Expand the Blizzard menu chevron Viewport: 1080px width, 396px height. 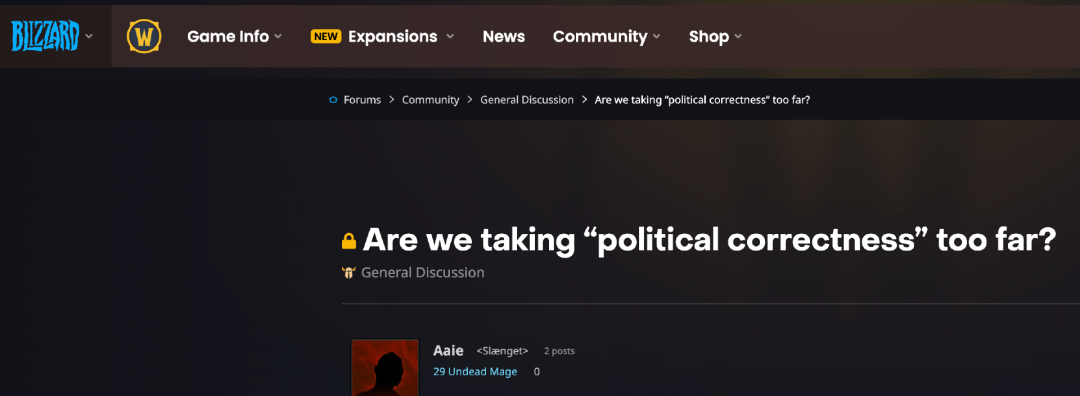89,36
